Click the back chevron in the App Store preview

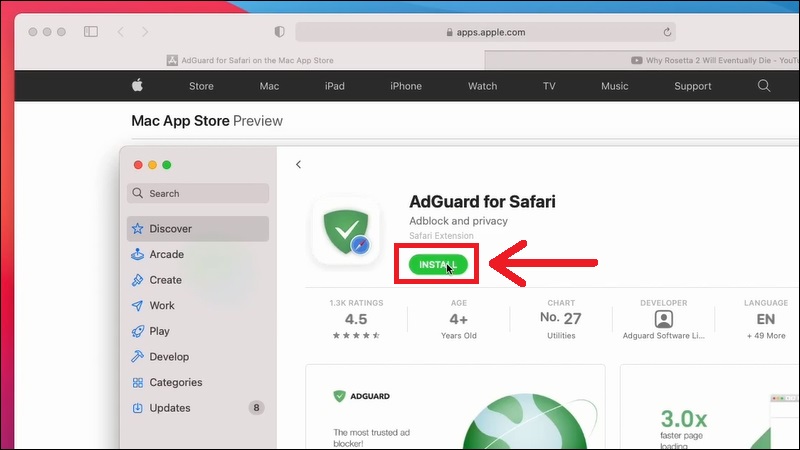(298, 164)
